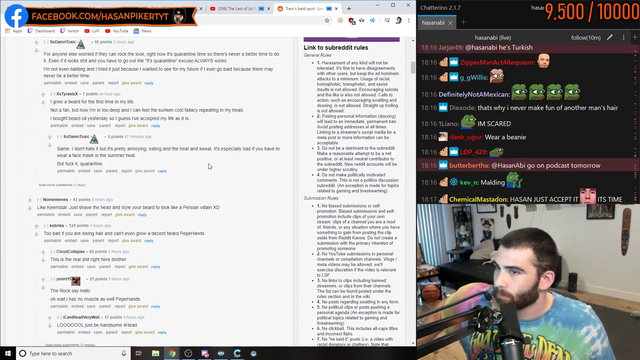Viewport: 640px width, 360px height.
Task: Click the Chrome taskbar icon
Action: pyautogui.click(x=172, y=353)
